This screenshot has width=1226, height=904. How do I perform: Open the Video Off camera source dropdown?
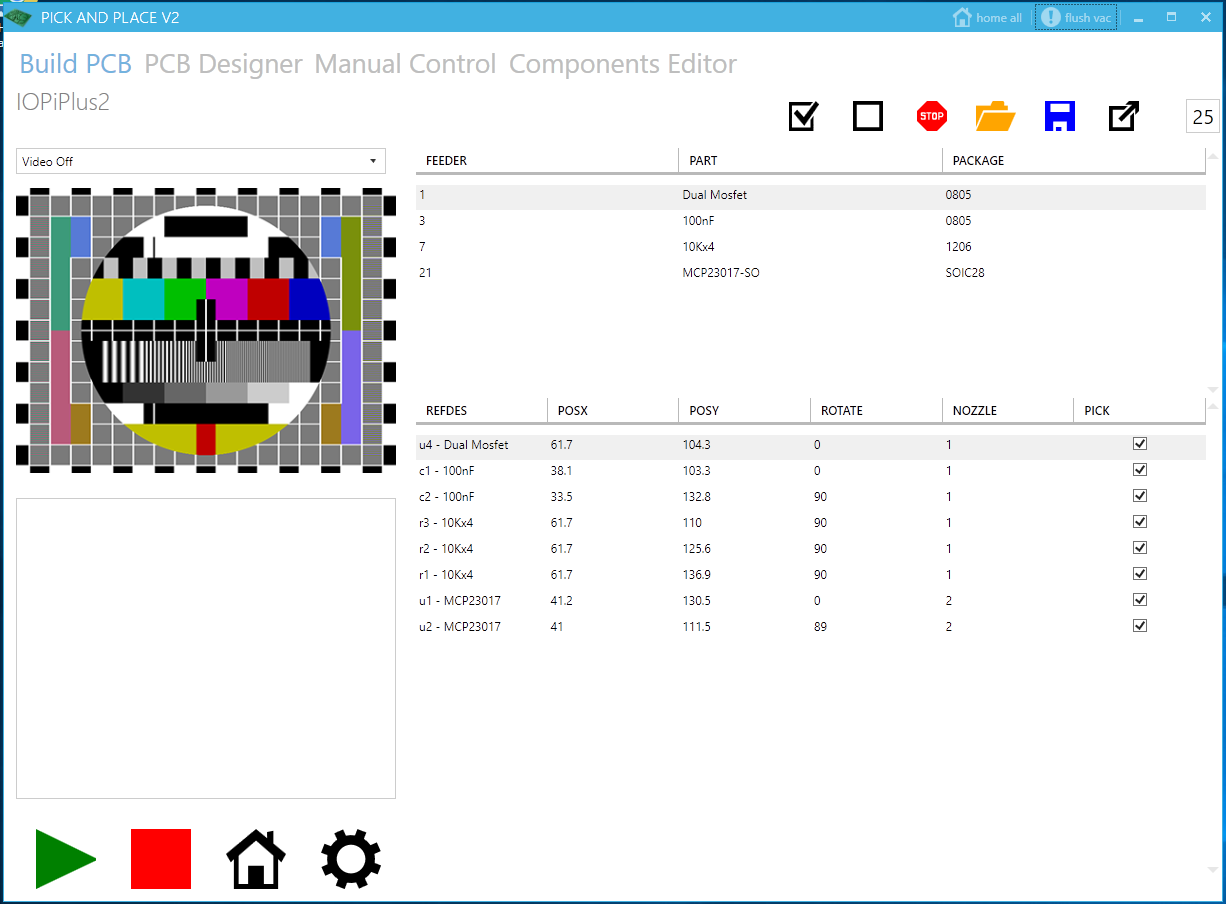(200, 160)
